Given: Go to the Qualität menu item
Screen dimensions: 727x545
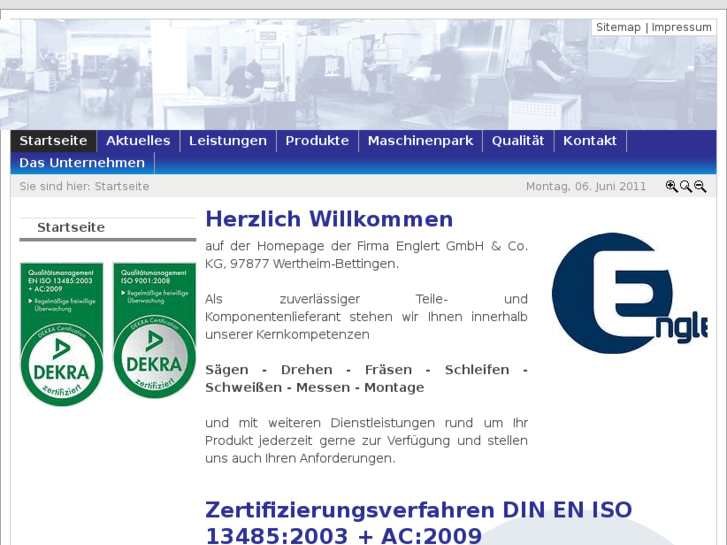Looking at the screenshot, I should (518, 141).
